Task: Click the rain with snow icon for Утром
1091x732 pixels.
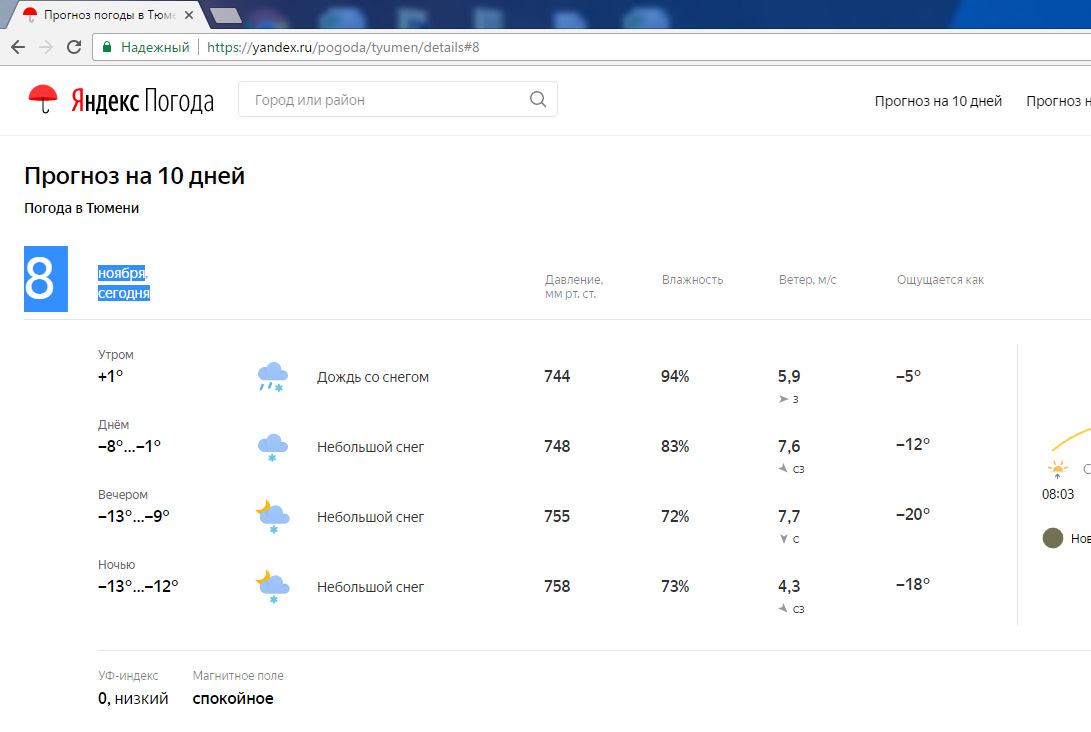Action: [272, 377]
